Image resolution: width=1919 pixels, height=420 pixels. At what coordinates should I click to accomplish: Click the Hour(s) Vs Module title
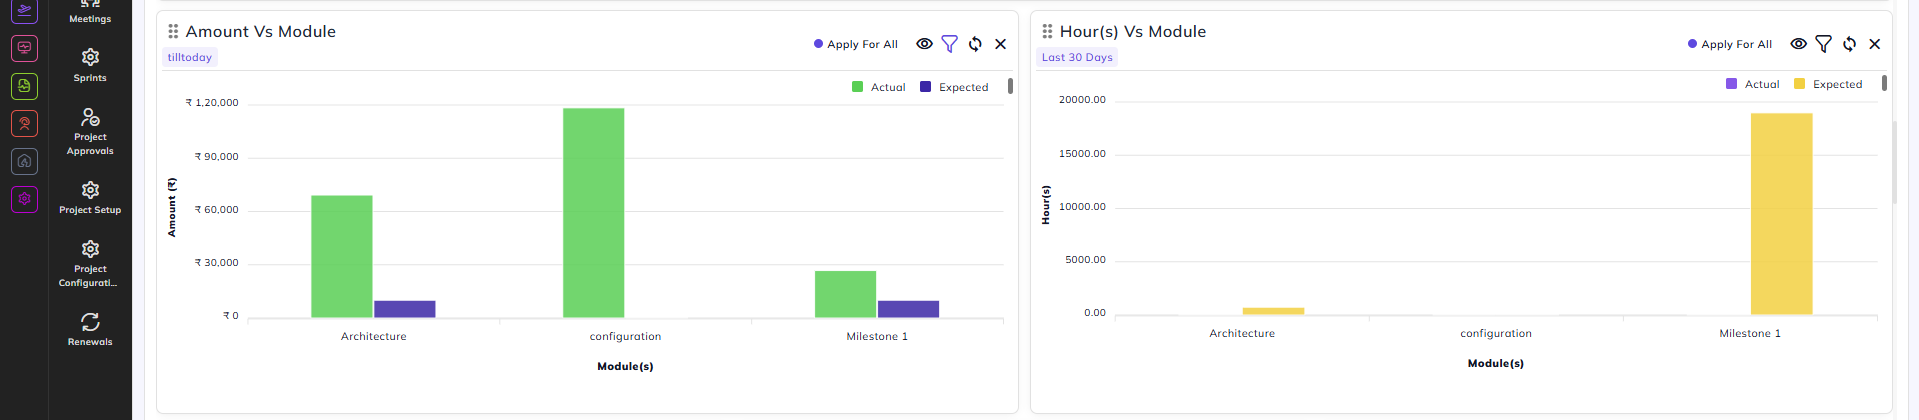click(1133, 31)
